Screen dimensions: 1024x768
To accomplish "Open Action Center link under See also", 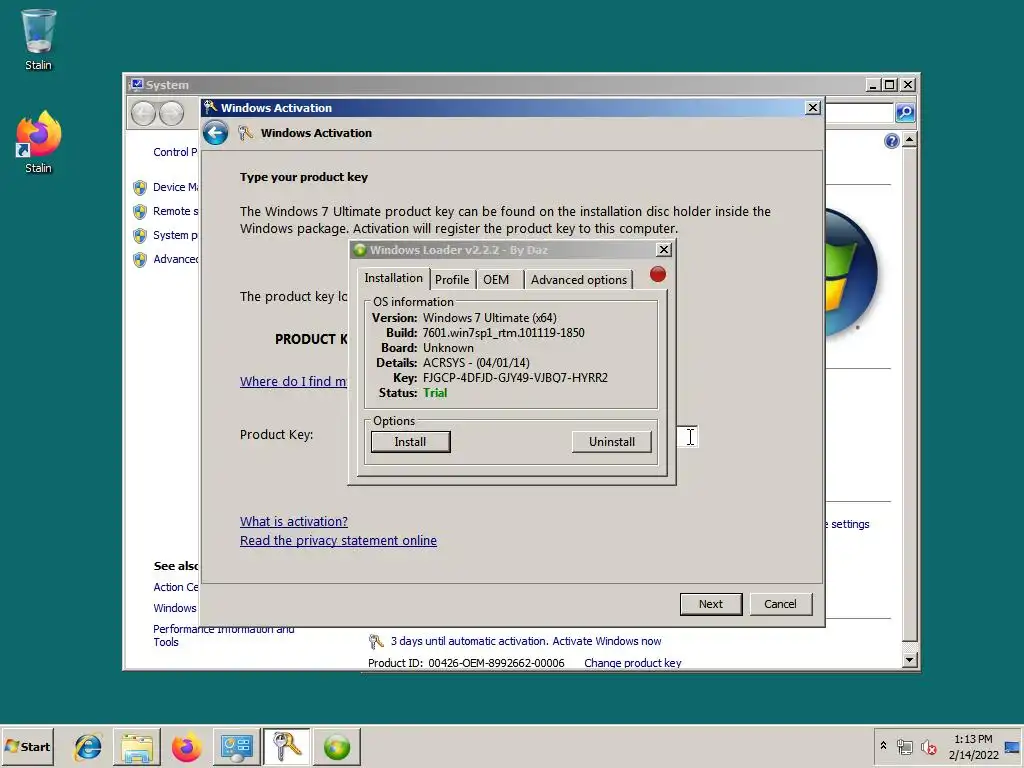I will click(175, 587).
